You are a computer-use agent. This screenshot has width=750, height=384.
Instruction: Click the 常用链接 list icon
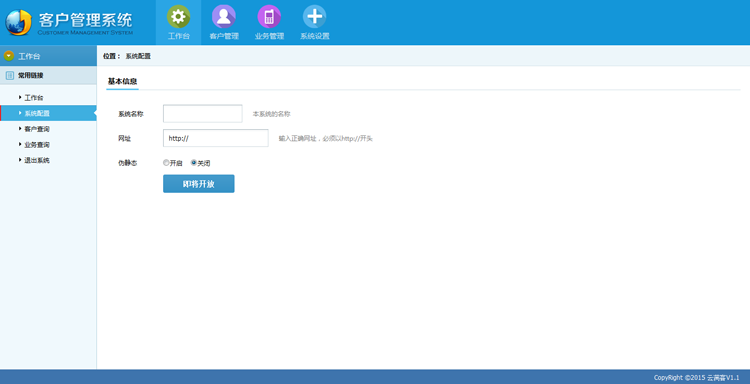click(10, 76)
